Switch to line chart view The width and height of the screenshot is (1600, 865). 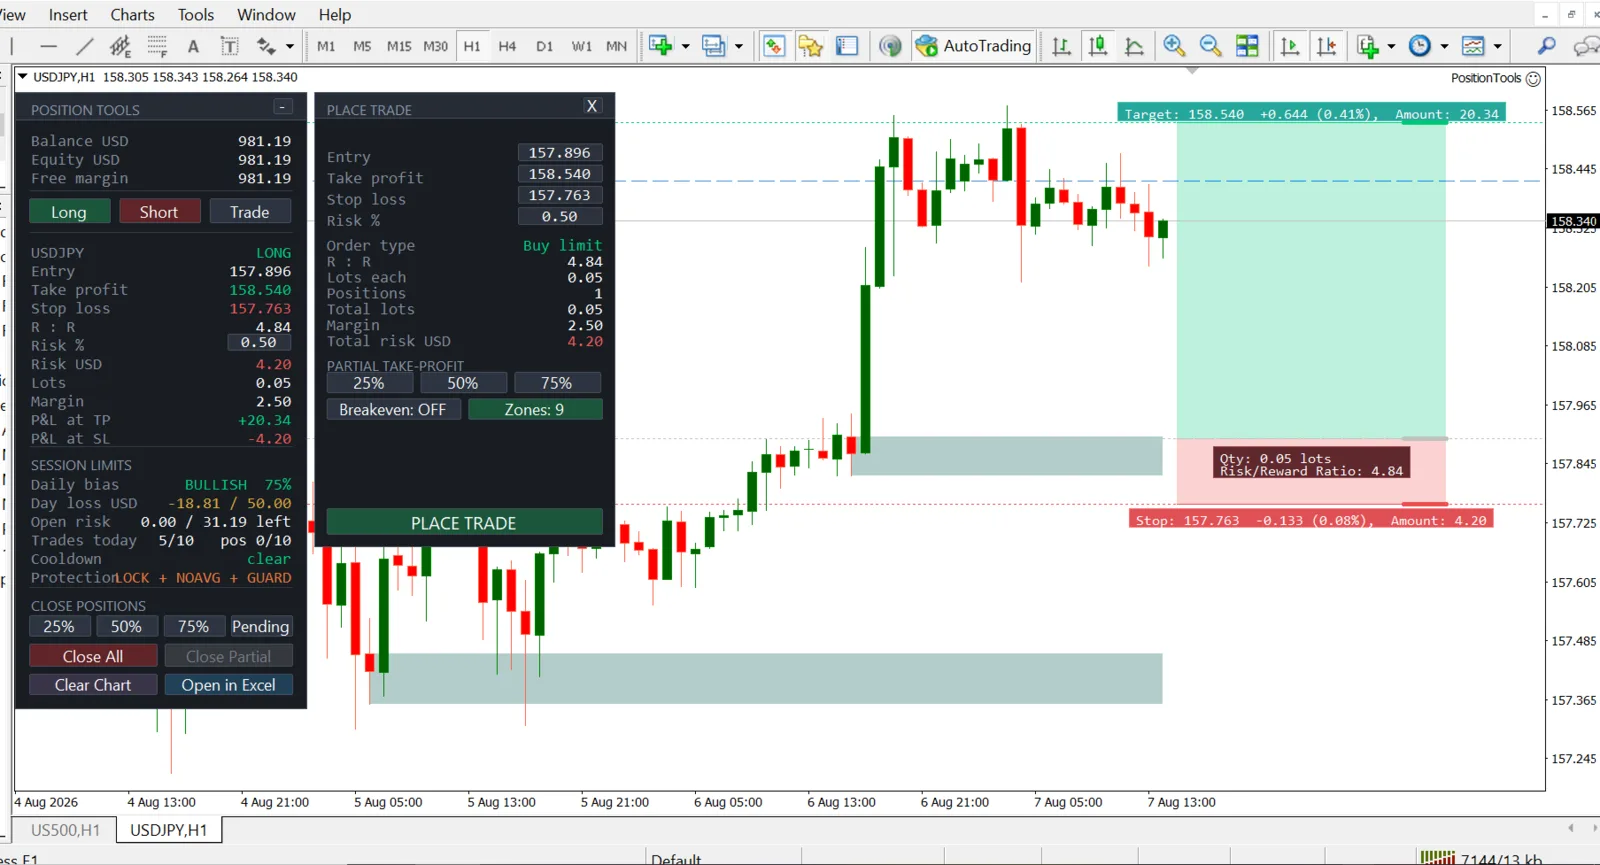pyautogui.click(x=1134, y=46)
